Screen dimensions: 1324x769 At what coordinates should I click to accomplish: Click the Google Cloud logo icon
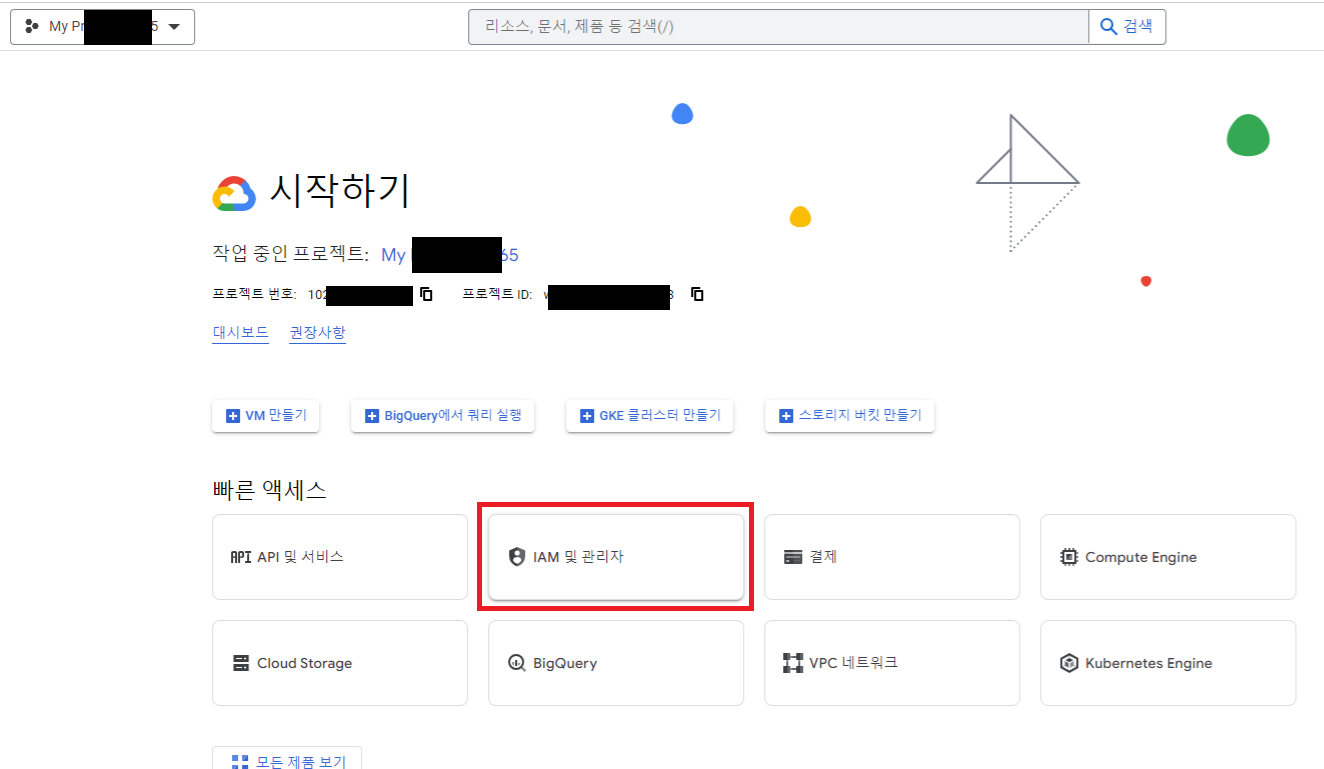pyautogui.click(x=234, y=194)
